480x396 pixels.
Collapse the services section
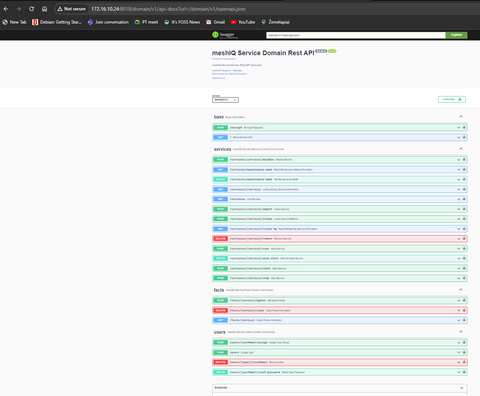pos(461,149)
